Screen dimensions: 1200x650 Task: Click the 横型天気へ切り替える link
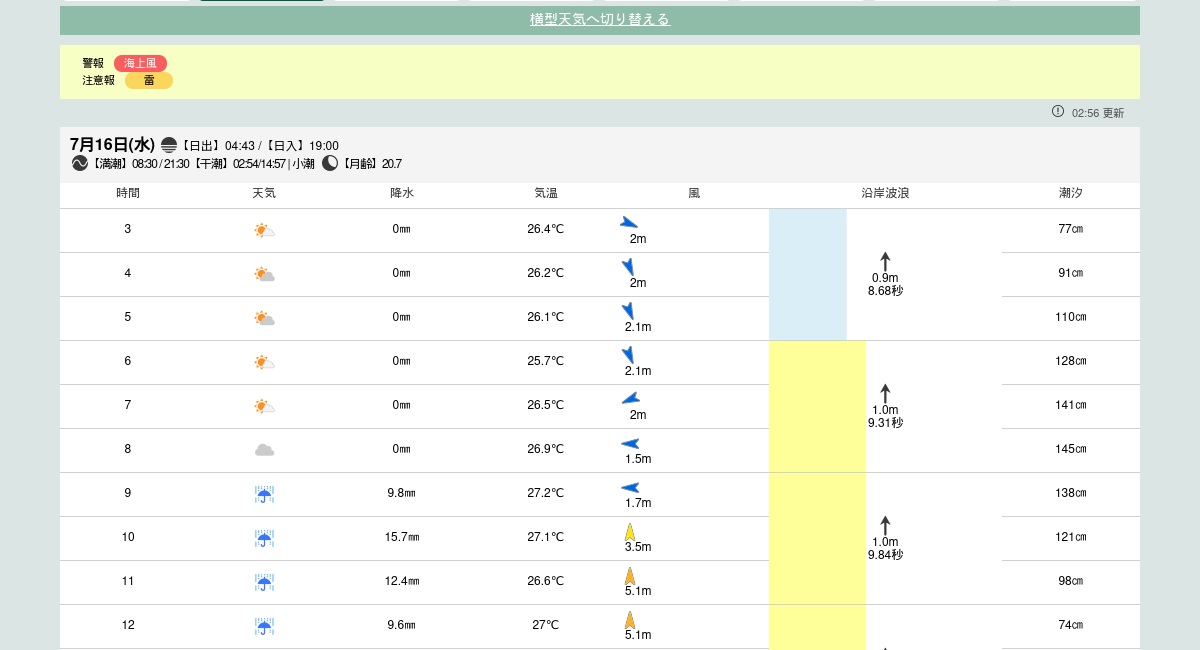click(x=599, y=20)
